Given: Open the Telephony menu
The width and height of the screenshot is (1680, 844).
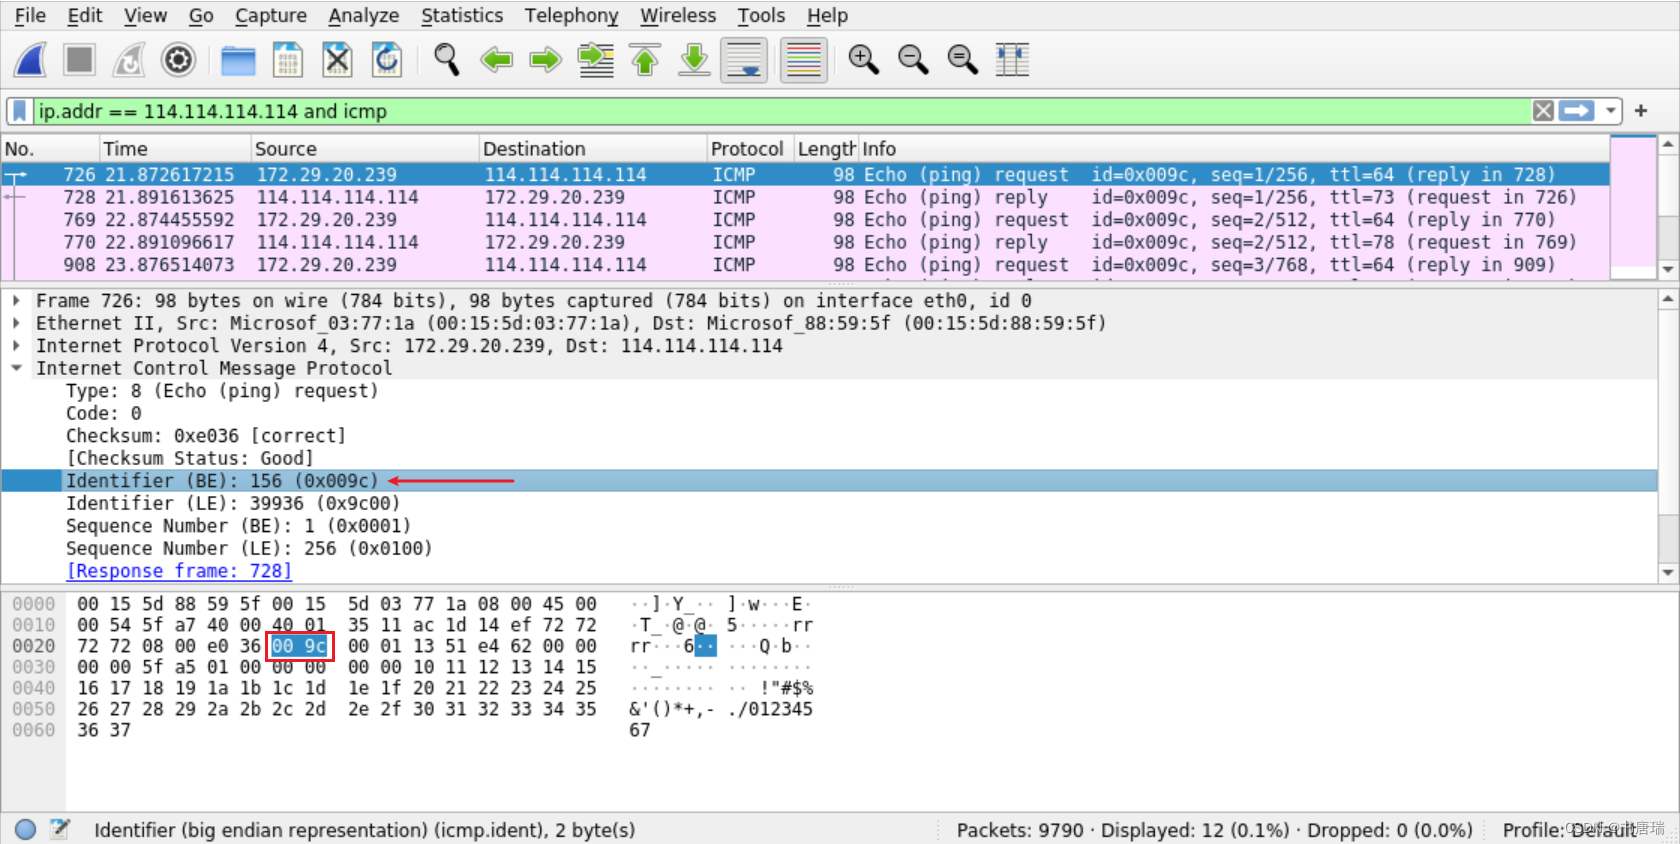Looking at the screenshot, I should tap(572, 15).
